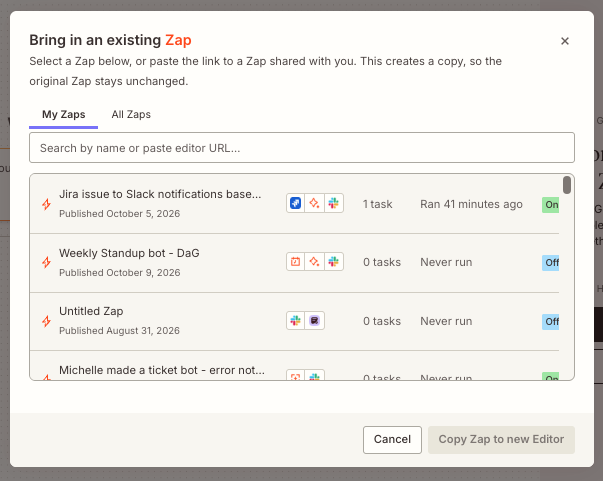The image size is (603, 481).
Task: Click Published August 31, 2026 text
Action: 119,331
